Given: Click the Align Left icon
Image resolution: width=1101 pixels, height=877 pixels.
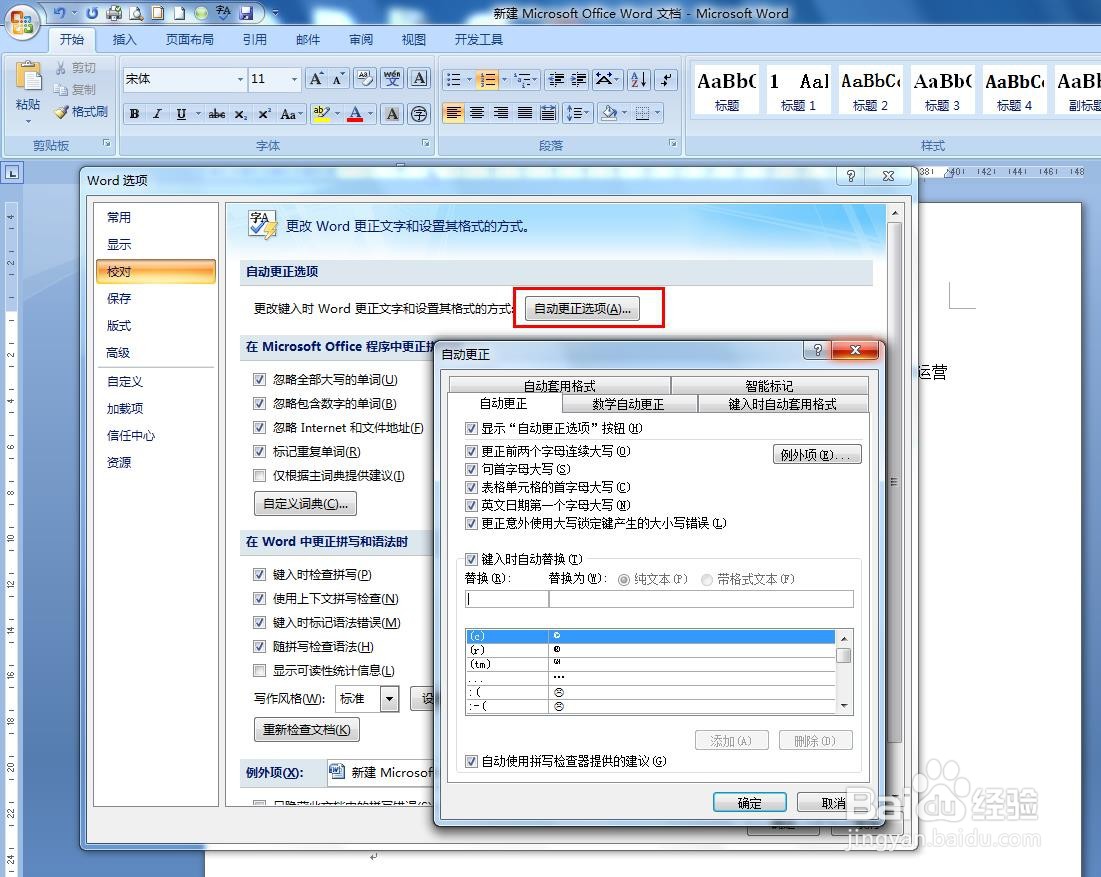Looking at the screenshot, I should (x=454, y=112).
